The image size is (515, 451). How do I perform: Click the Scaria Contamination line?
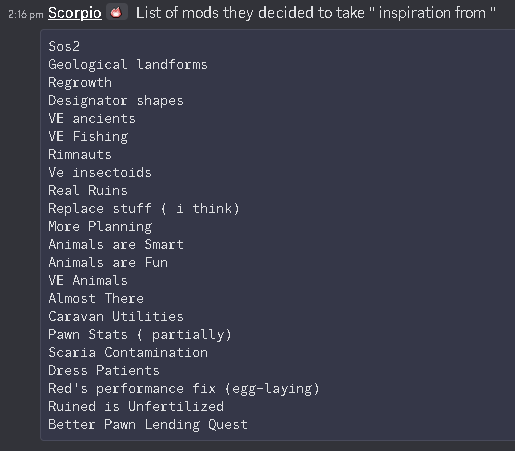point(128,352)
